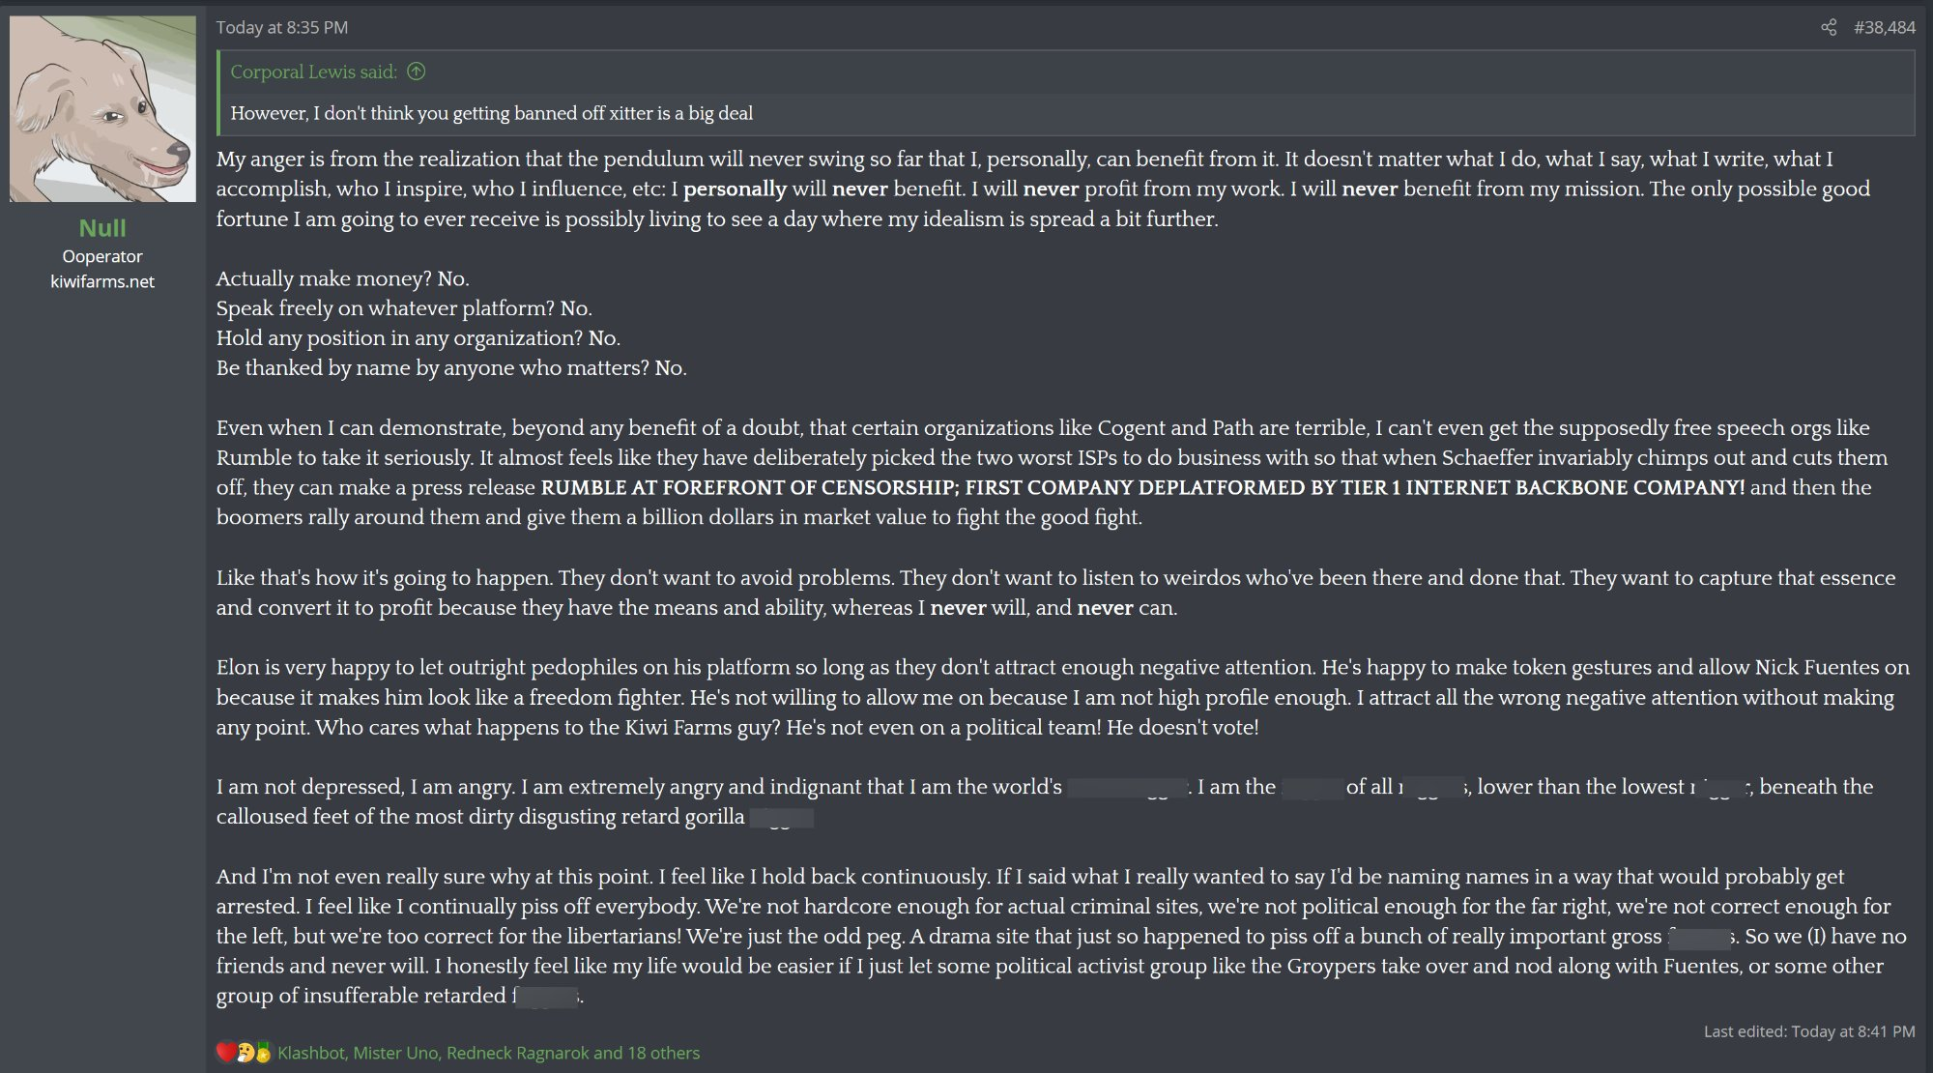Open the profile of user Null
1933x1073 pixels.
tap(102, 228)
